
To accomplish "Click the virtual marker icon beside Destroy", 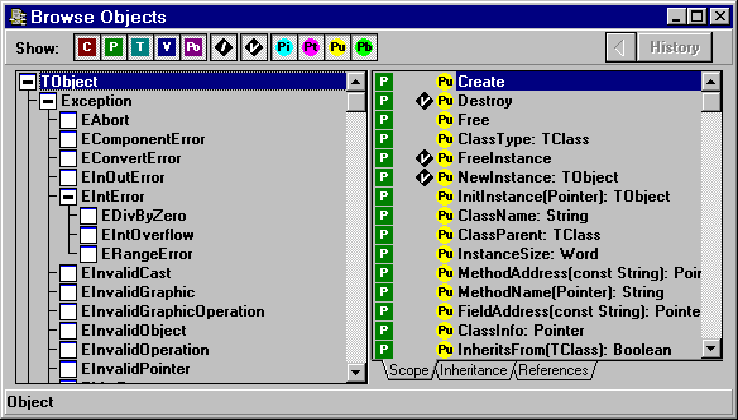I will pos(424,101).
